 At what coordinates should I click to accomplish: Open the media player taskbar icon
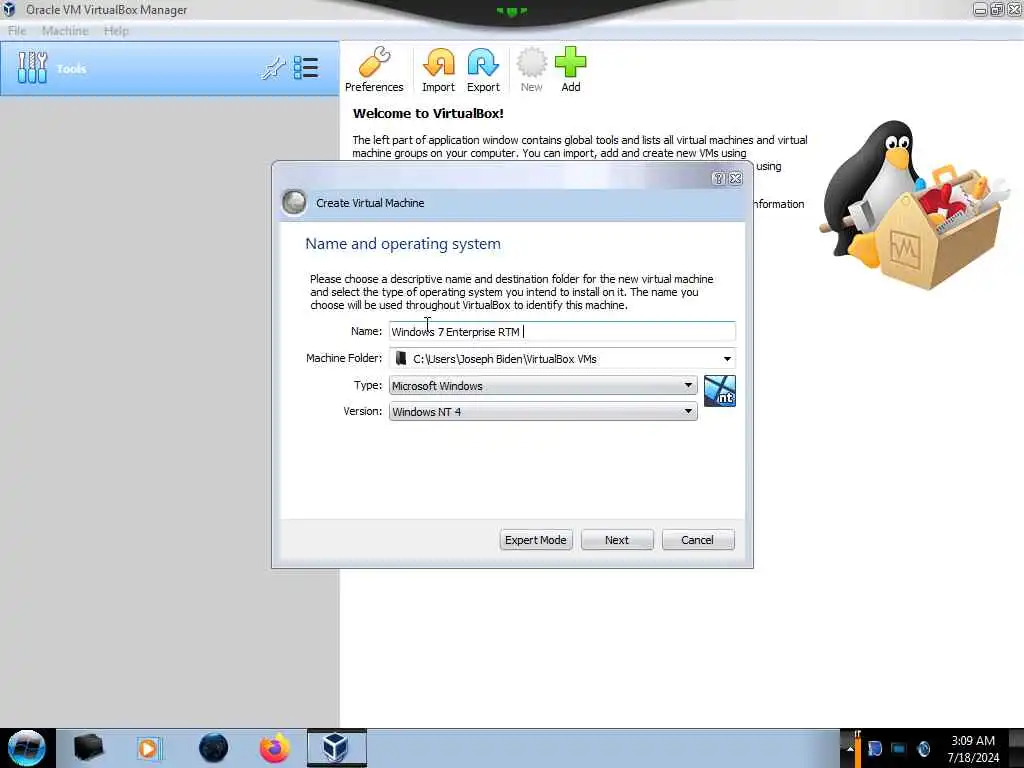pos(149,748)
